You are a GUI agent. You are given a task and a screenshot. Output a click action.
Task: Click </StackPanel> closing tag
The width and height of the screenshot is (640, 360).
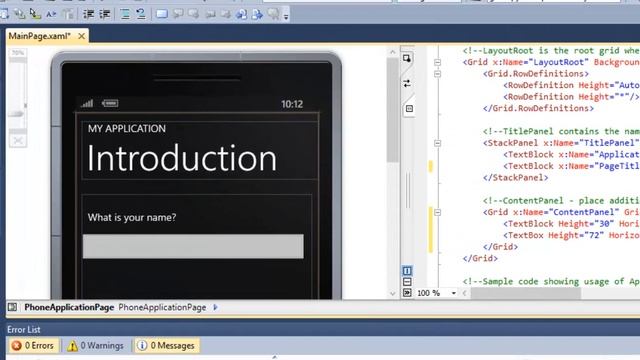(x=516, y=178)
